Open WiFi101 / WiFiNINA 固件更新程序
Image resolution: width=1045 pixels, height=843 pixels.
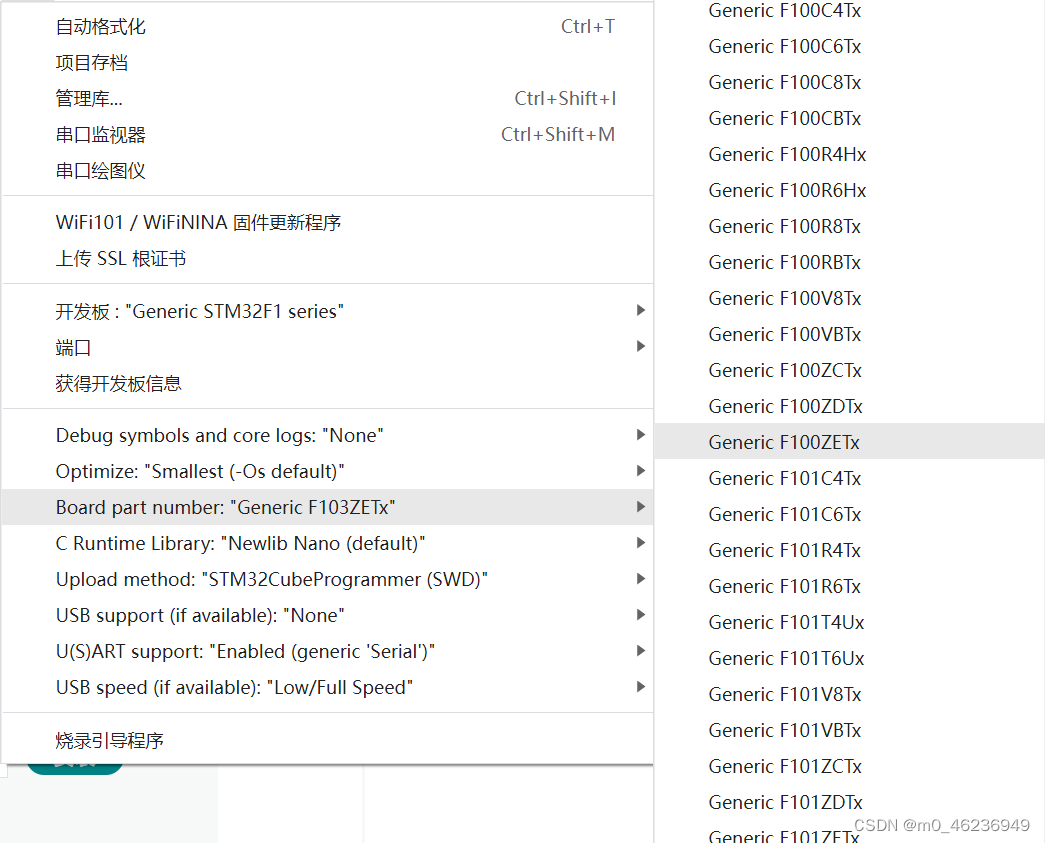[327, 223]
